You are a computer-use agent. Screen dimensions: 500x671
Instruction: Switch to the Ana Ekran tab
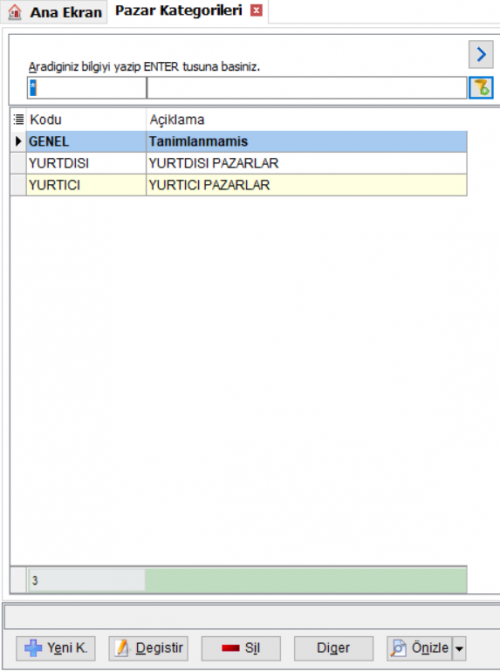[x=54, y=12]
